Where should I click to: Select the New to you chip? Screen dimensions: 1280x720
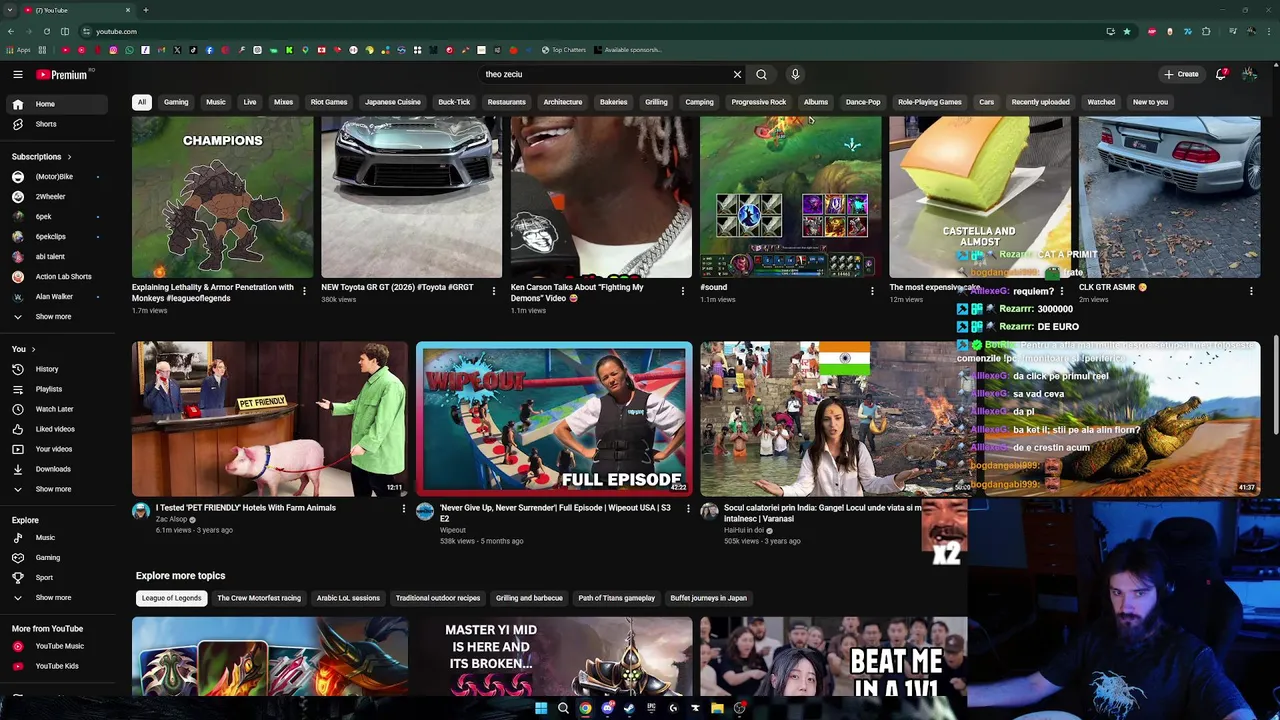tap(1150, 102)
